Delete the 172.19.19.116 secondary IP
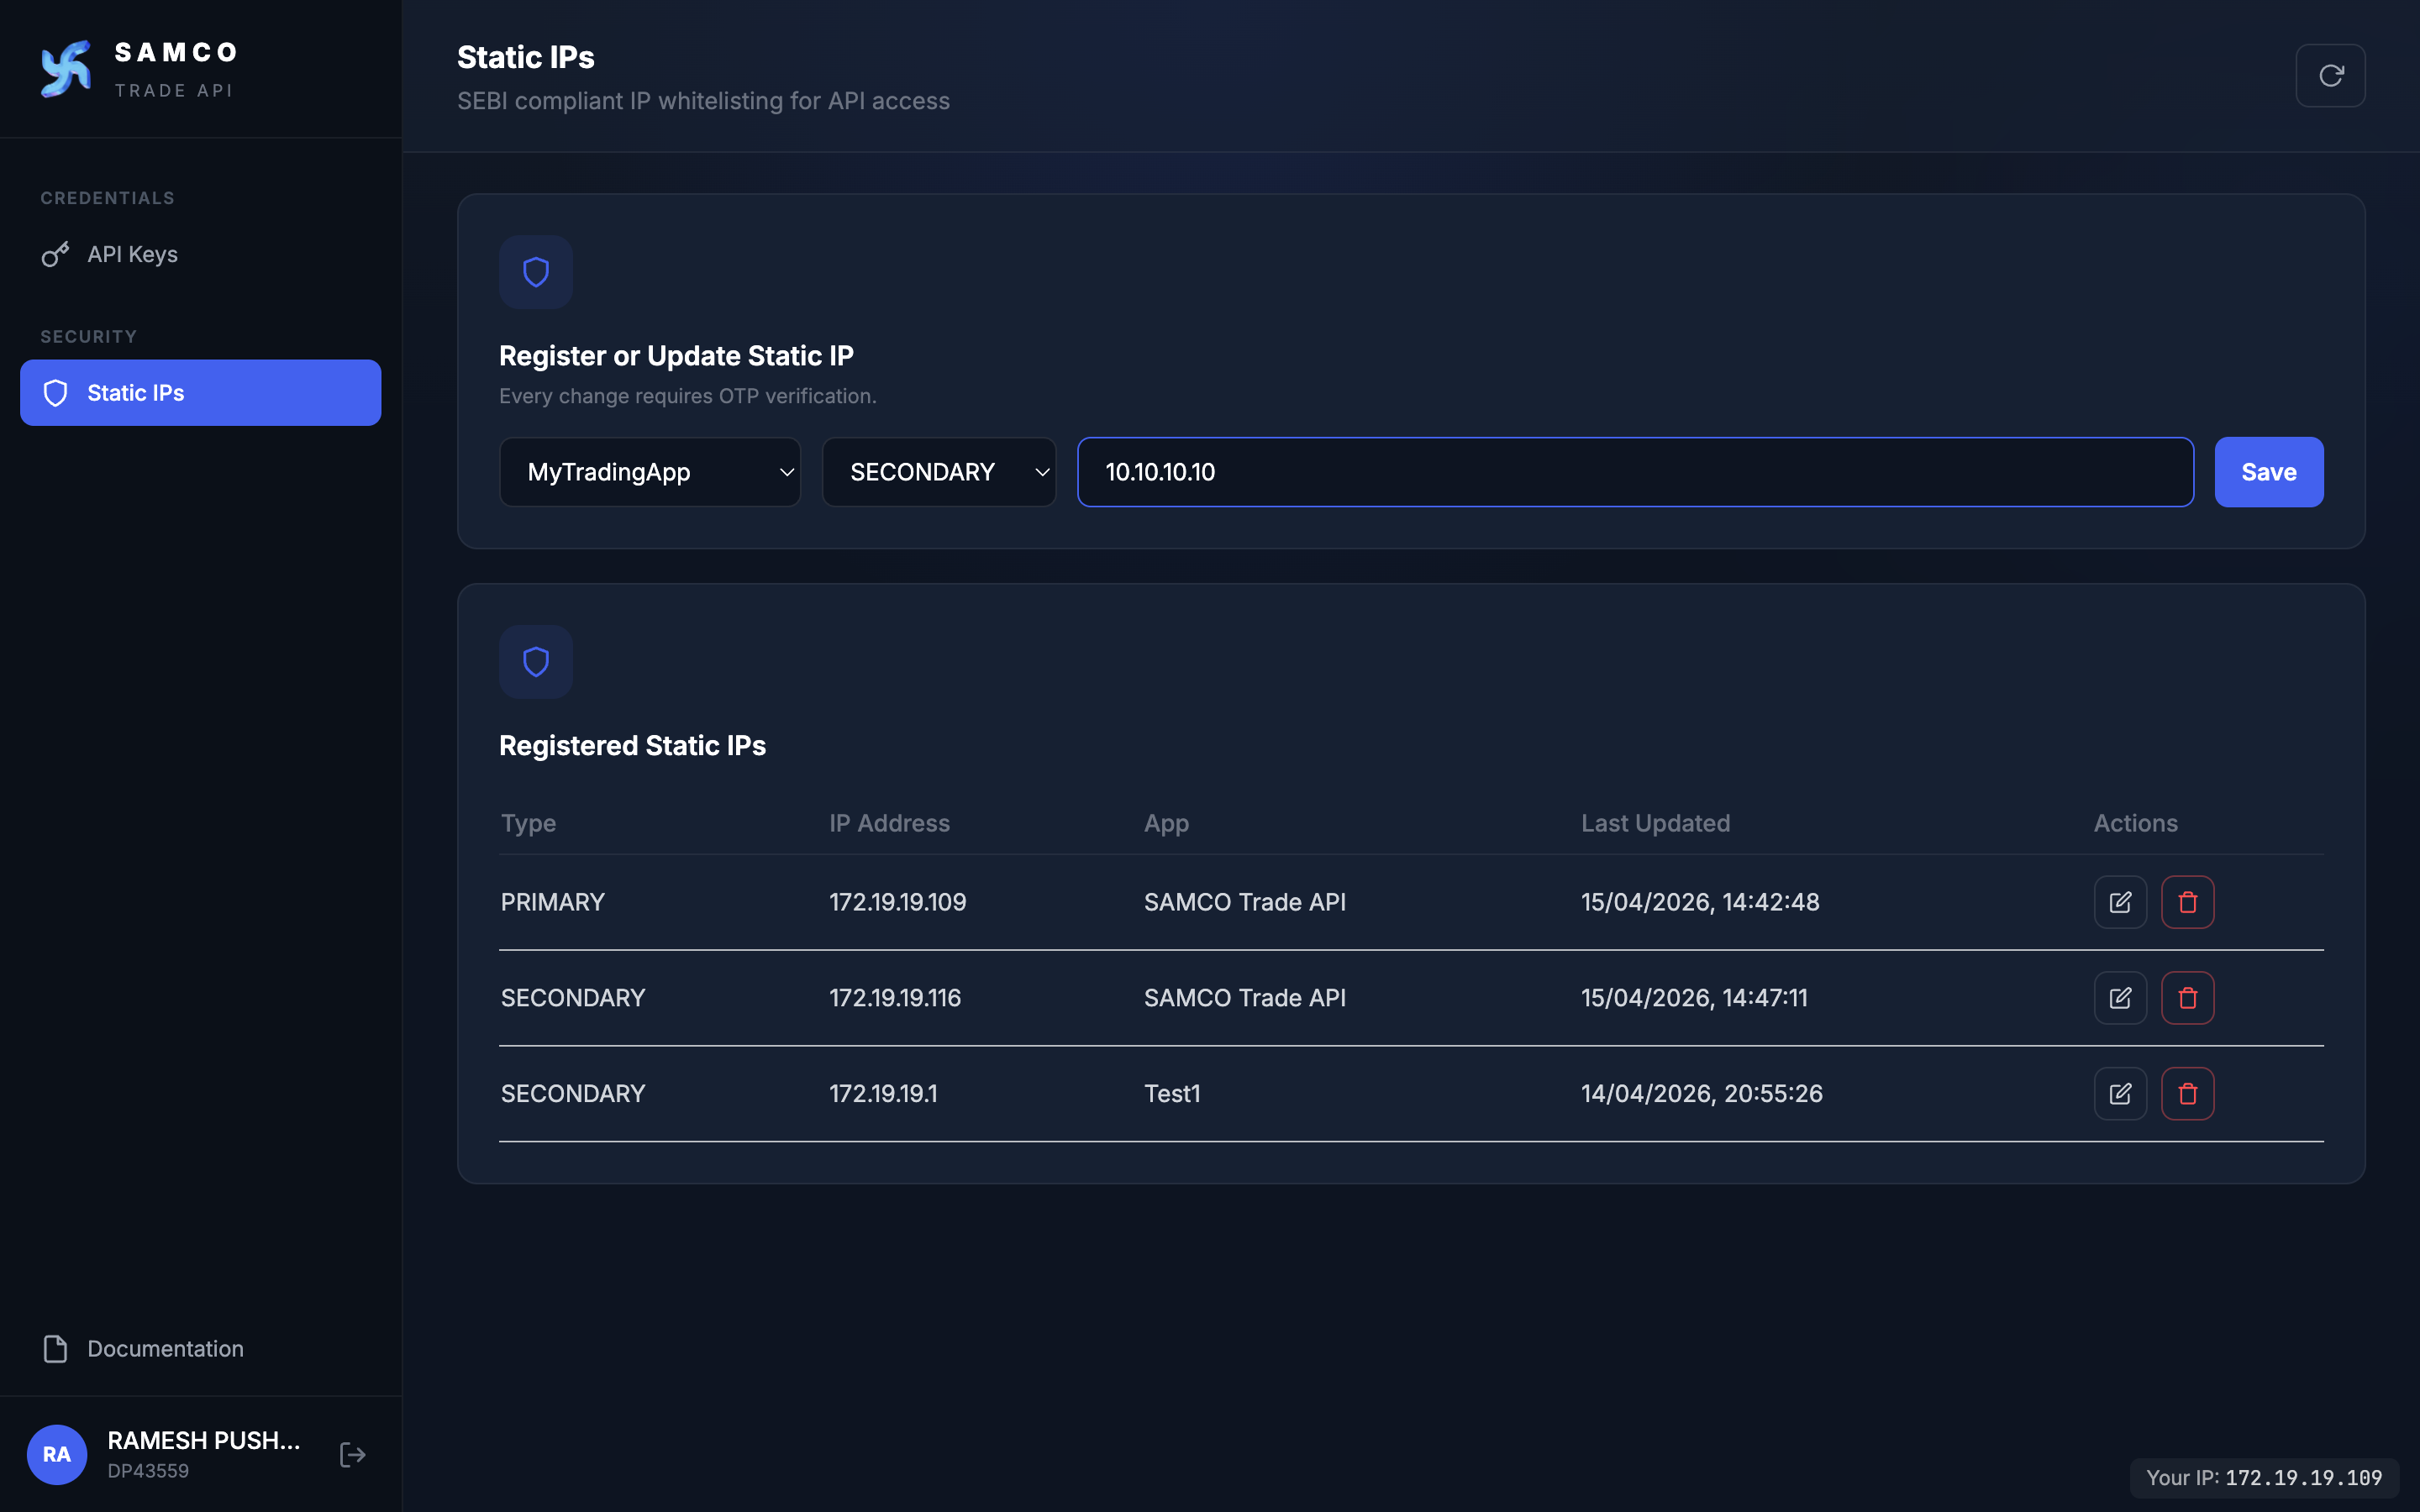Screen dimensions: 2420x1512 coord(2188,998)
